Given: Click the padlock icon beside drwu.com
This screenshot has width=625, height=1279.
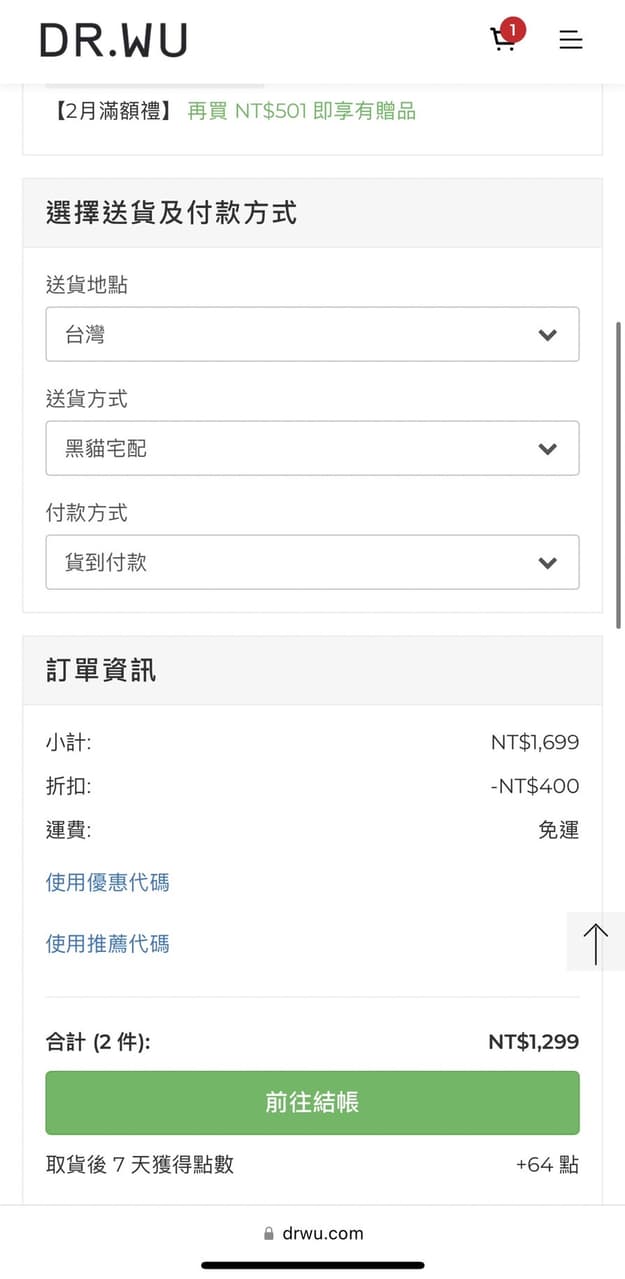Looking at the screenshot, I should tap(266, 1233).
